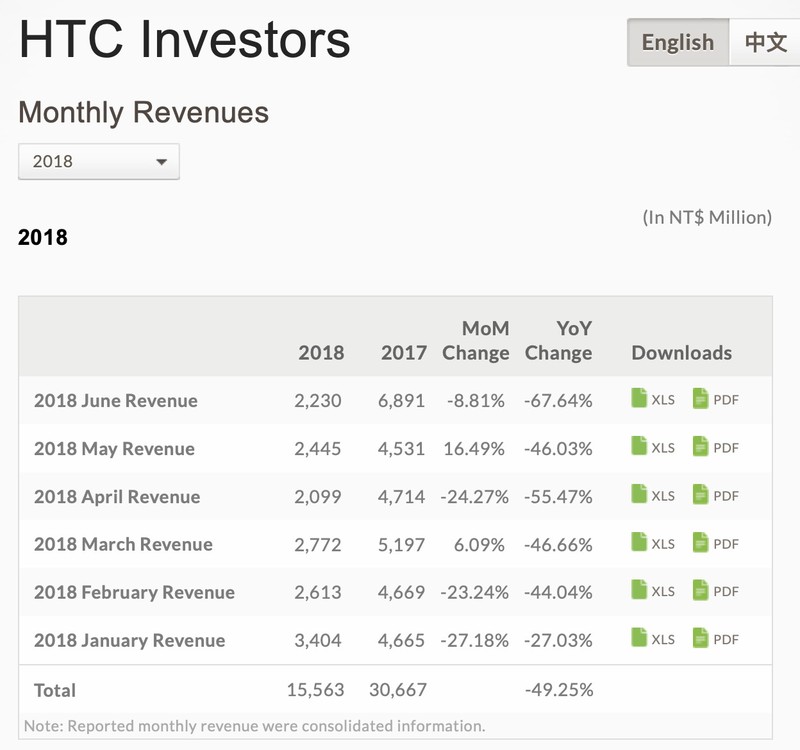Click the Total revenue row
This screenshot has height=750, width=800.
(x=56, y=690)
